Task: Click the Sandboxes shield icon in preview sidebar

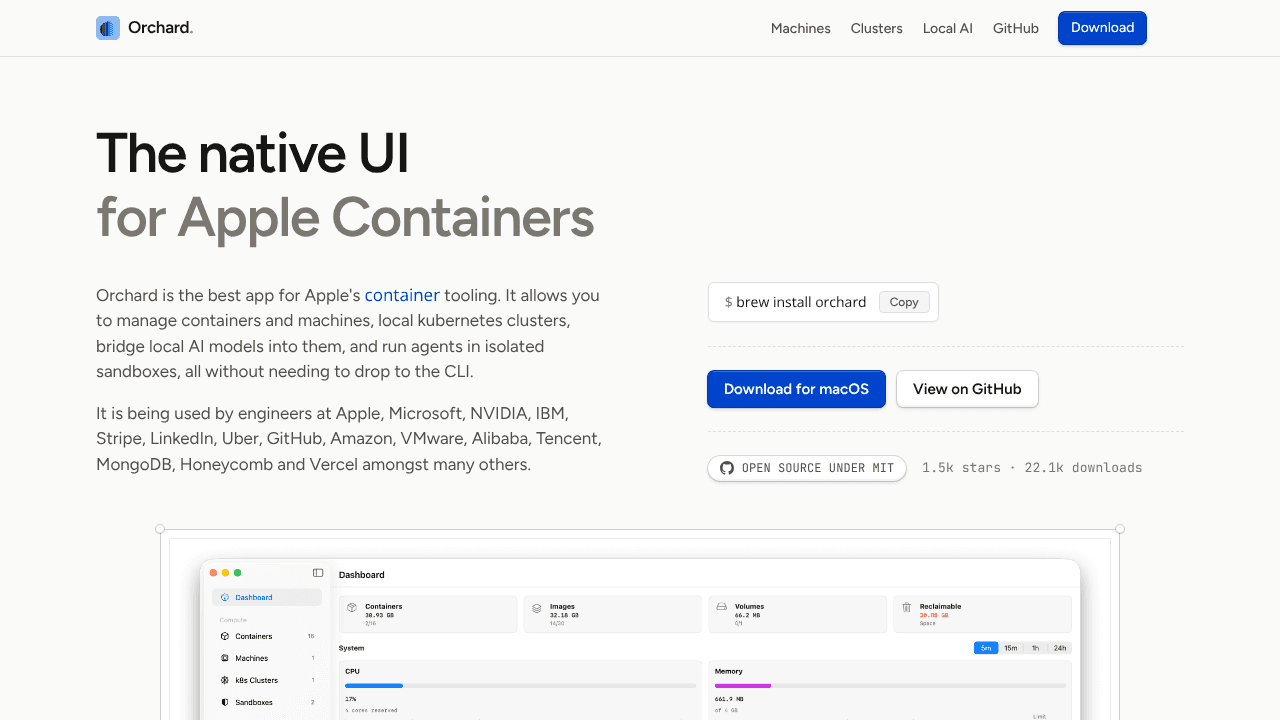Action: [x=225, y=703]
